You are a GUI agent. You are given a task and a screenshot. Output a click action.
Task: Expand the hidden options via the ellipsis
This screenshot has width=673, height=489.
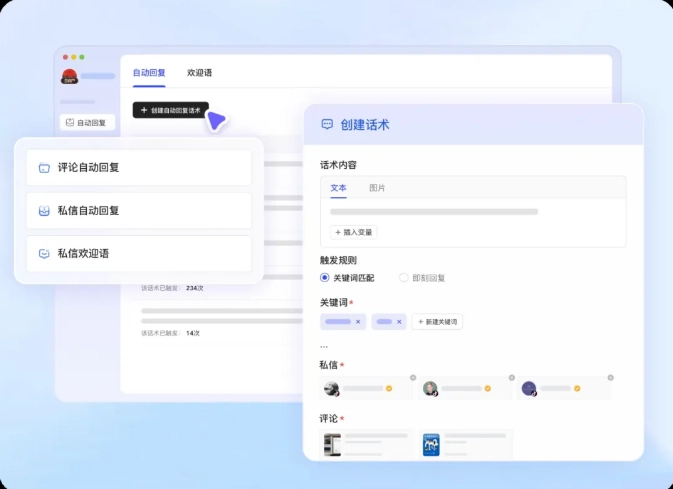pos(324,346)
